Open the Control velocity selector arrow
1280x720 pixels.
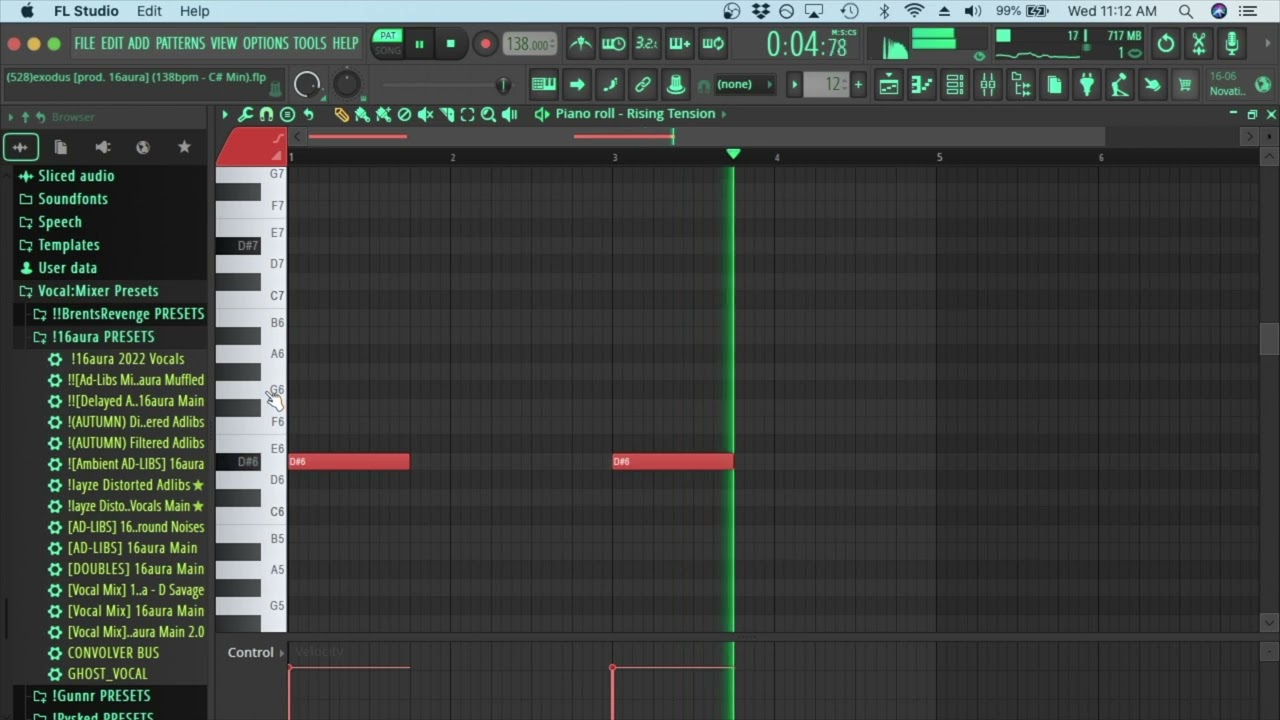(x=282, y=652)
